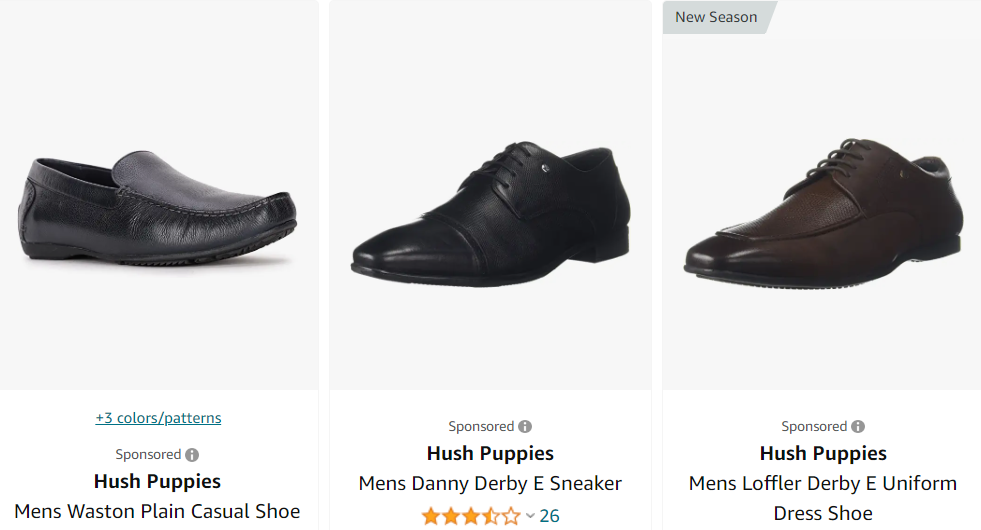This screenshot has width=981, height=530.
Task: Click Hush Puppies brand above Loffler Derby shoe
Action: 823,454
